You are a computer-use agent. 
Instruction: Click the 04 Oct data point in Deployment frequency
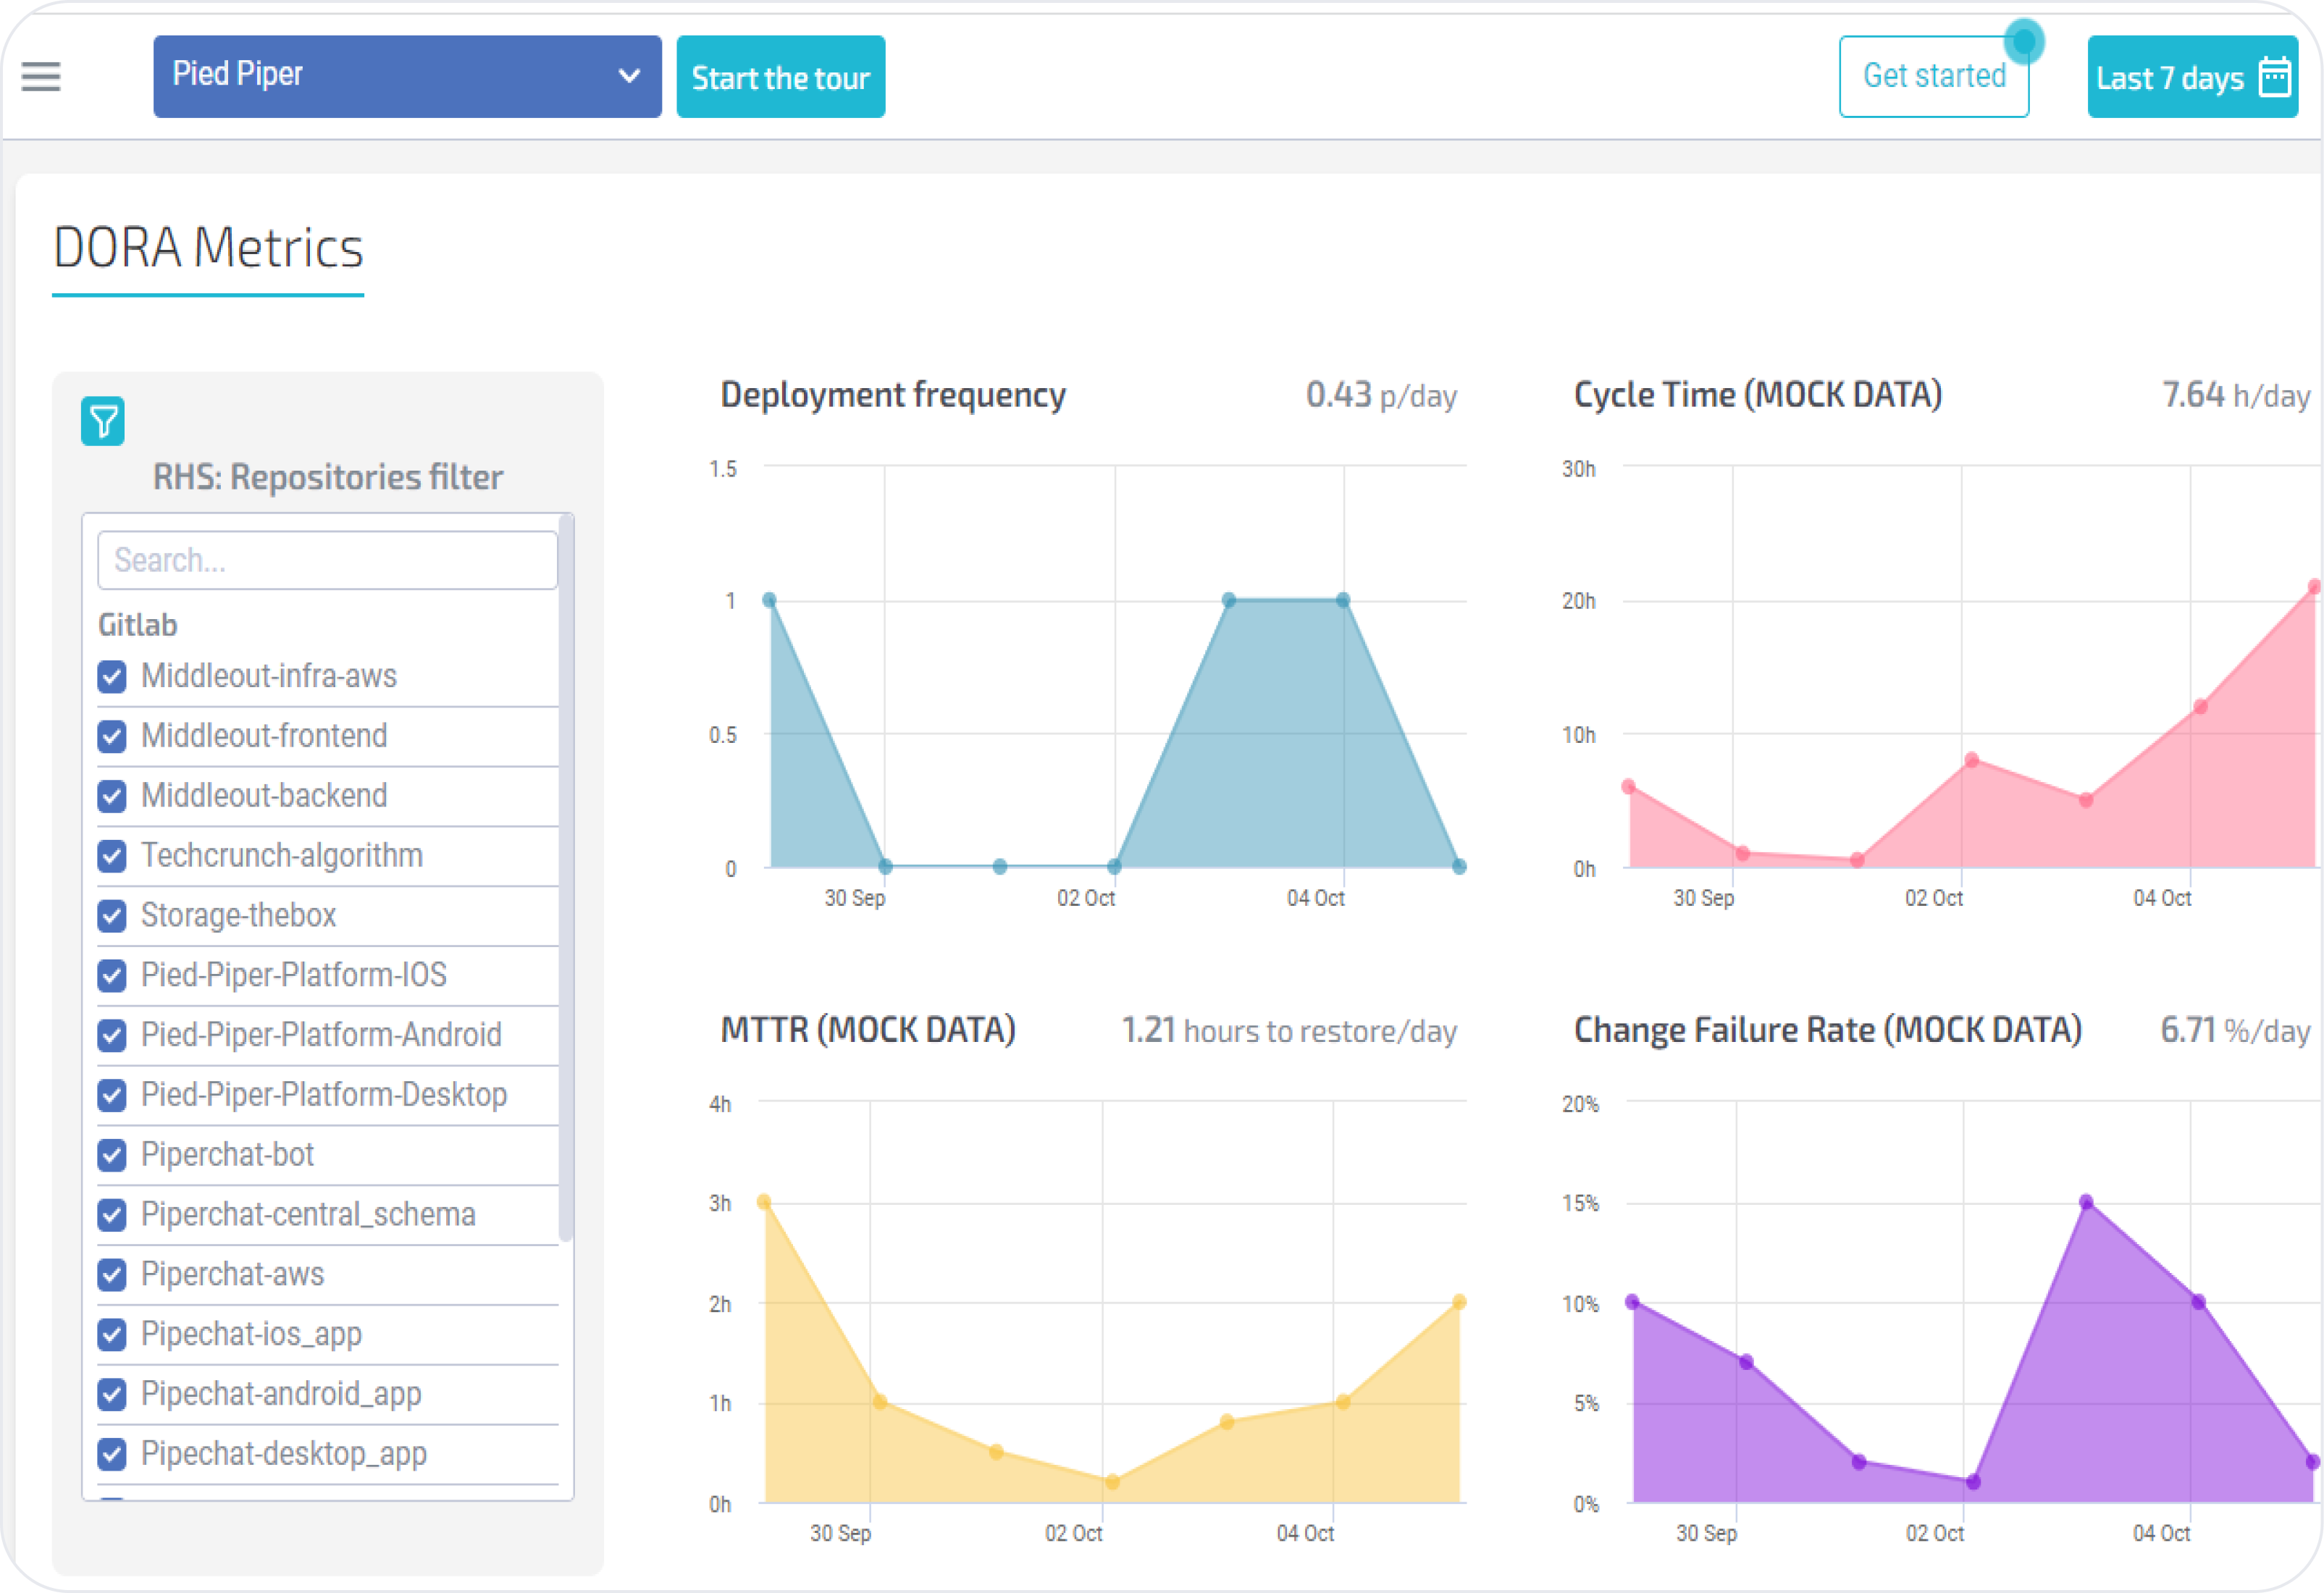[1343, 600]
